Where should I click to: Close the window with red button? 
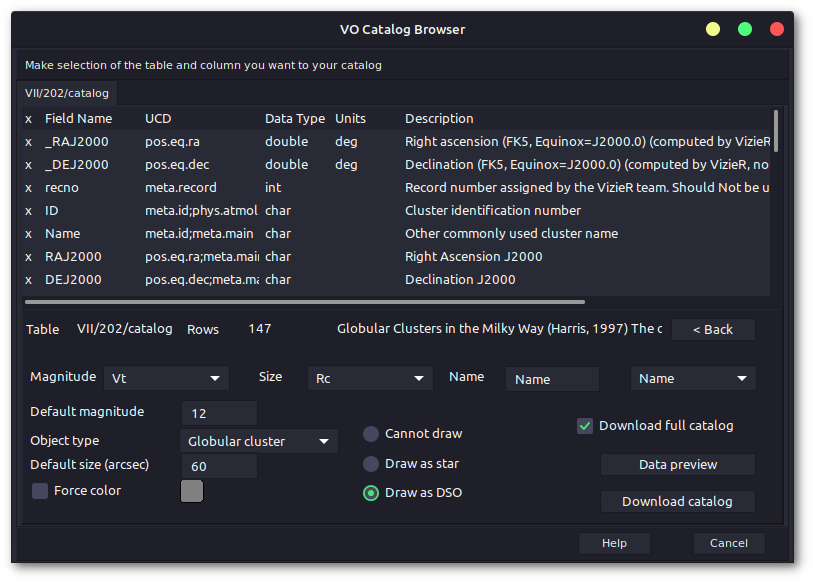[x=777, y=29]
